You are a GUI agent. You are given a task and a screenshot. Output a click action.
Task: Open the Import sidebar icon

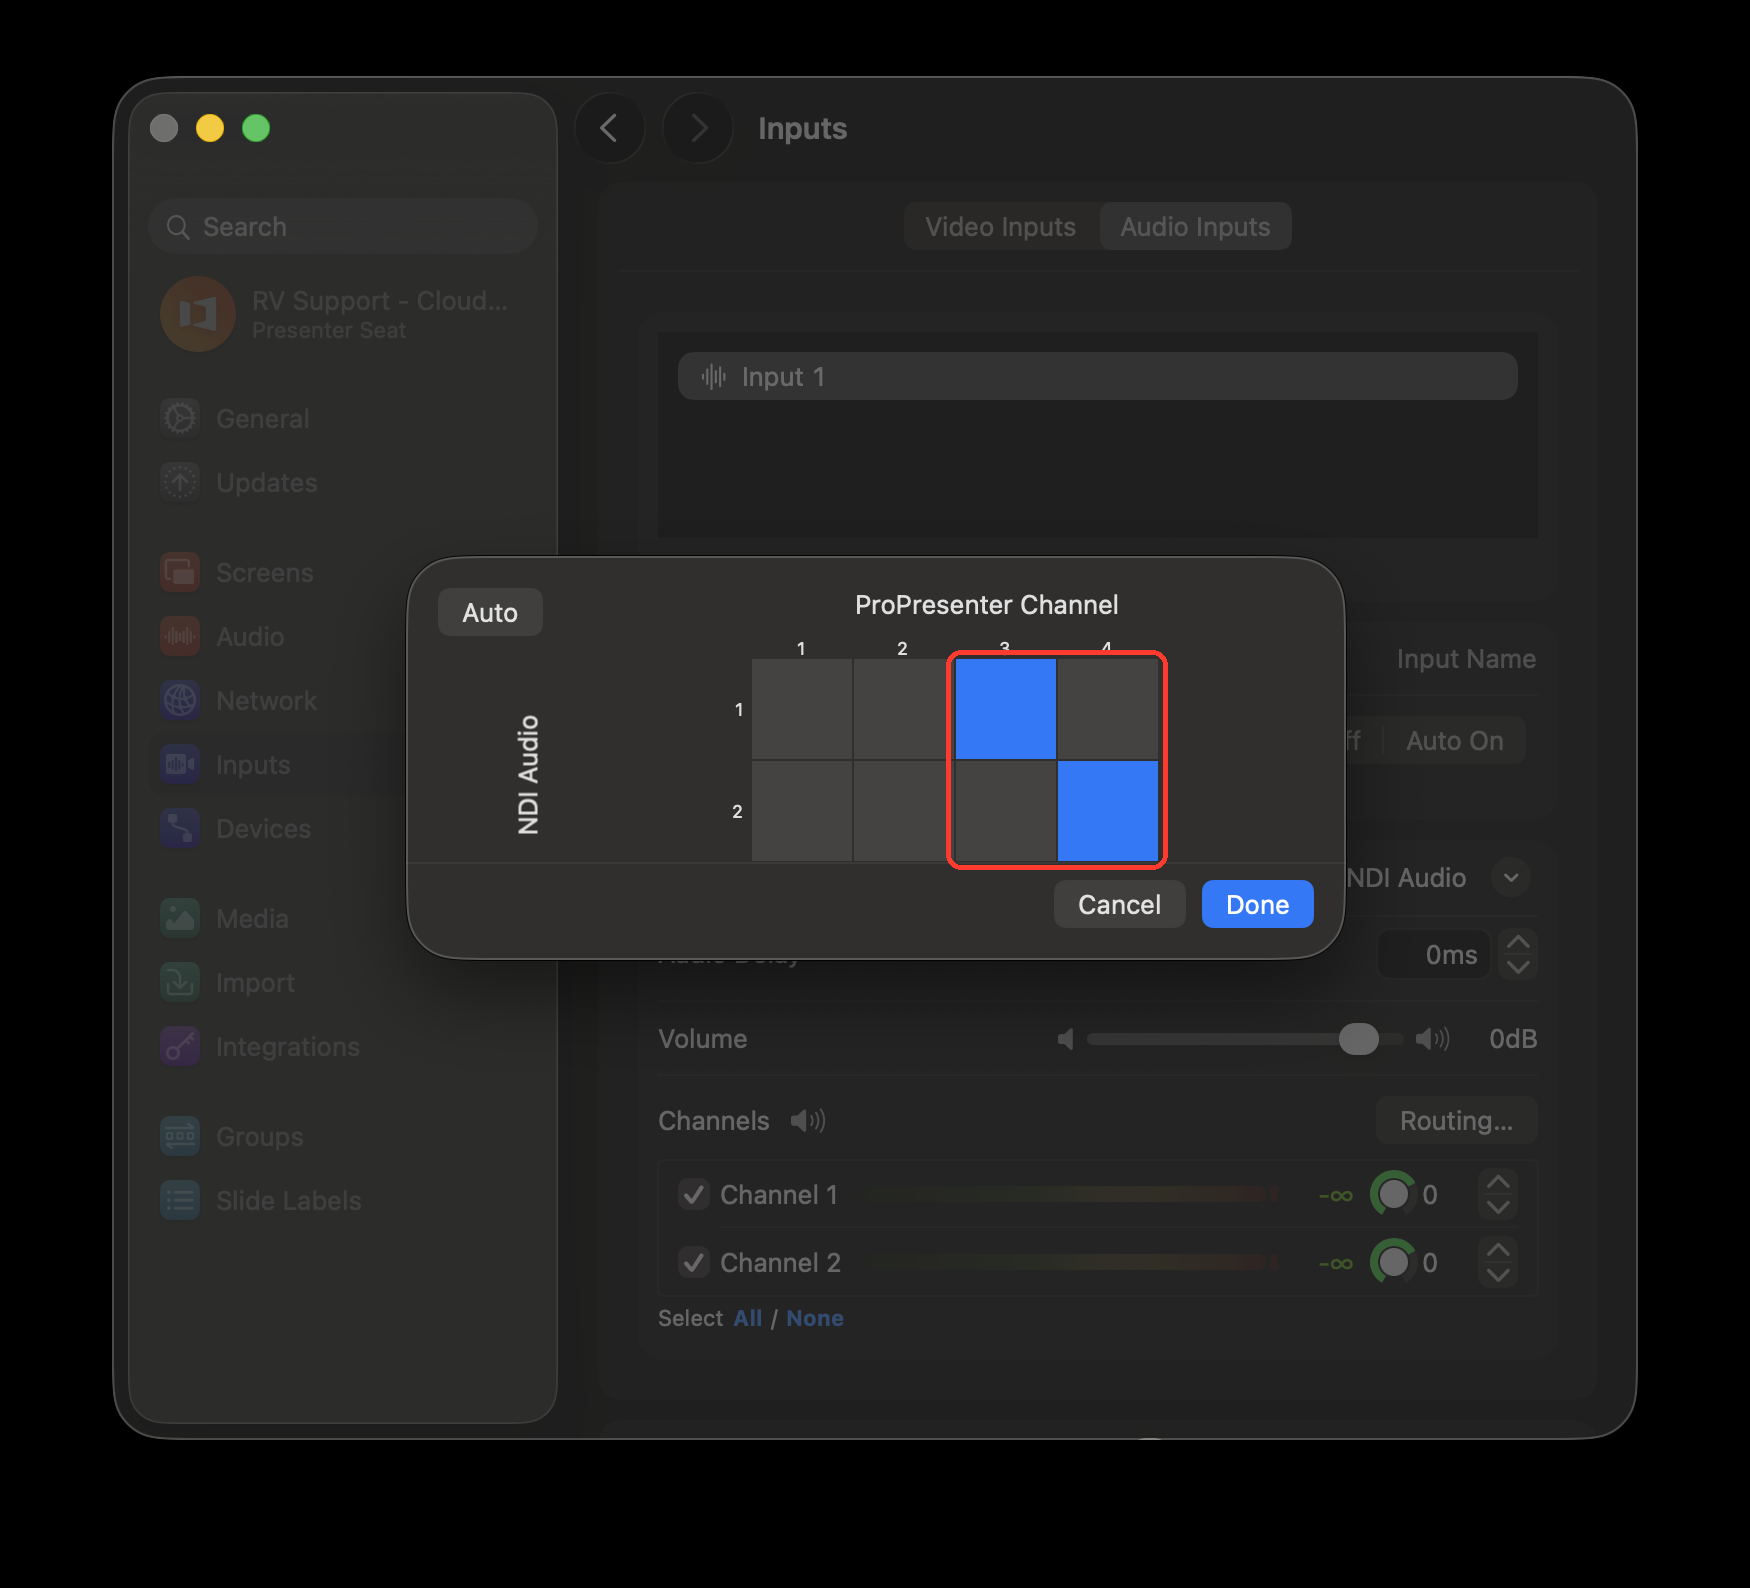click(180, 982)
